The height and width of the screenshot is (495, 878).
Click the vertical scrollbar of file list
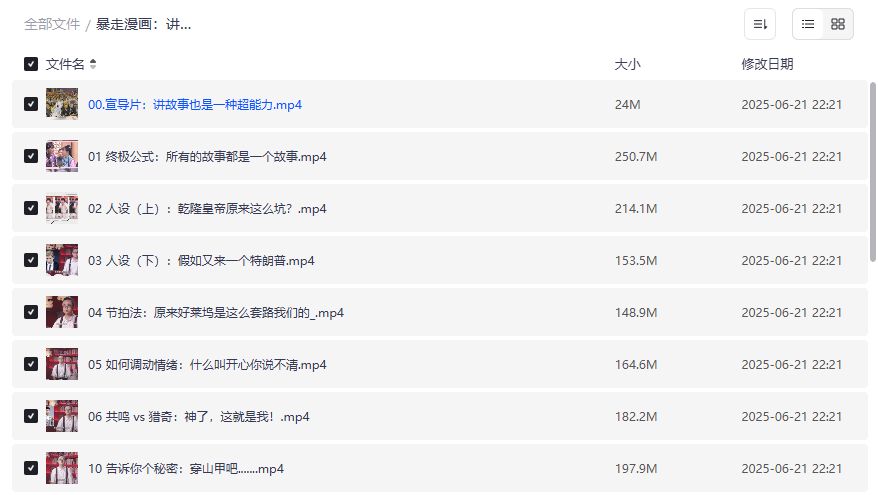(872, 172)
